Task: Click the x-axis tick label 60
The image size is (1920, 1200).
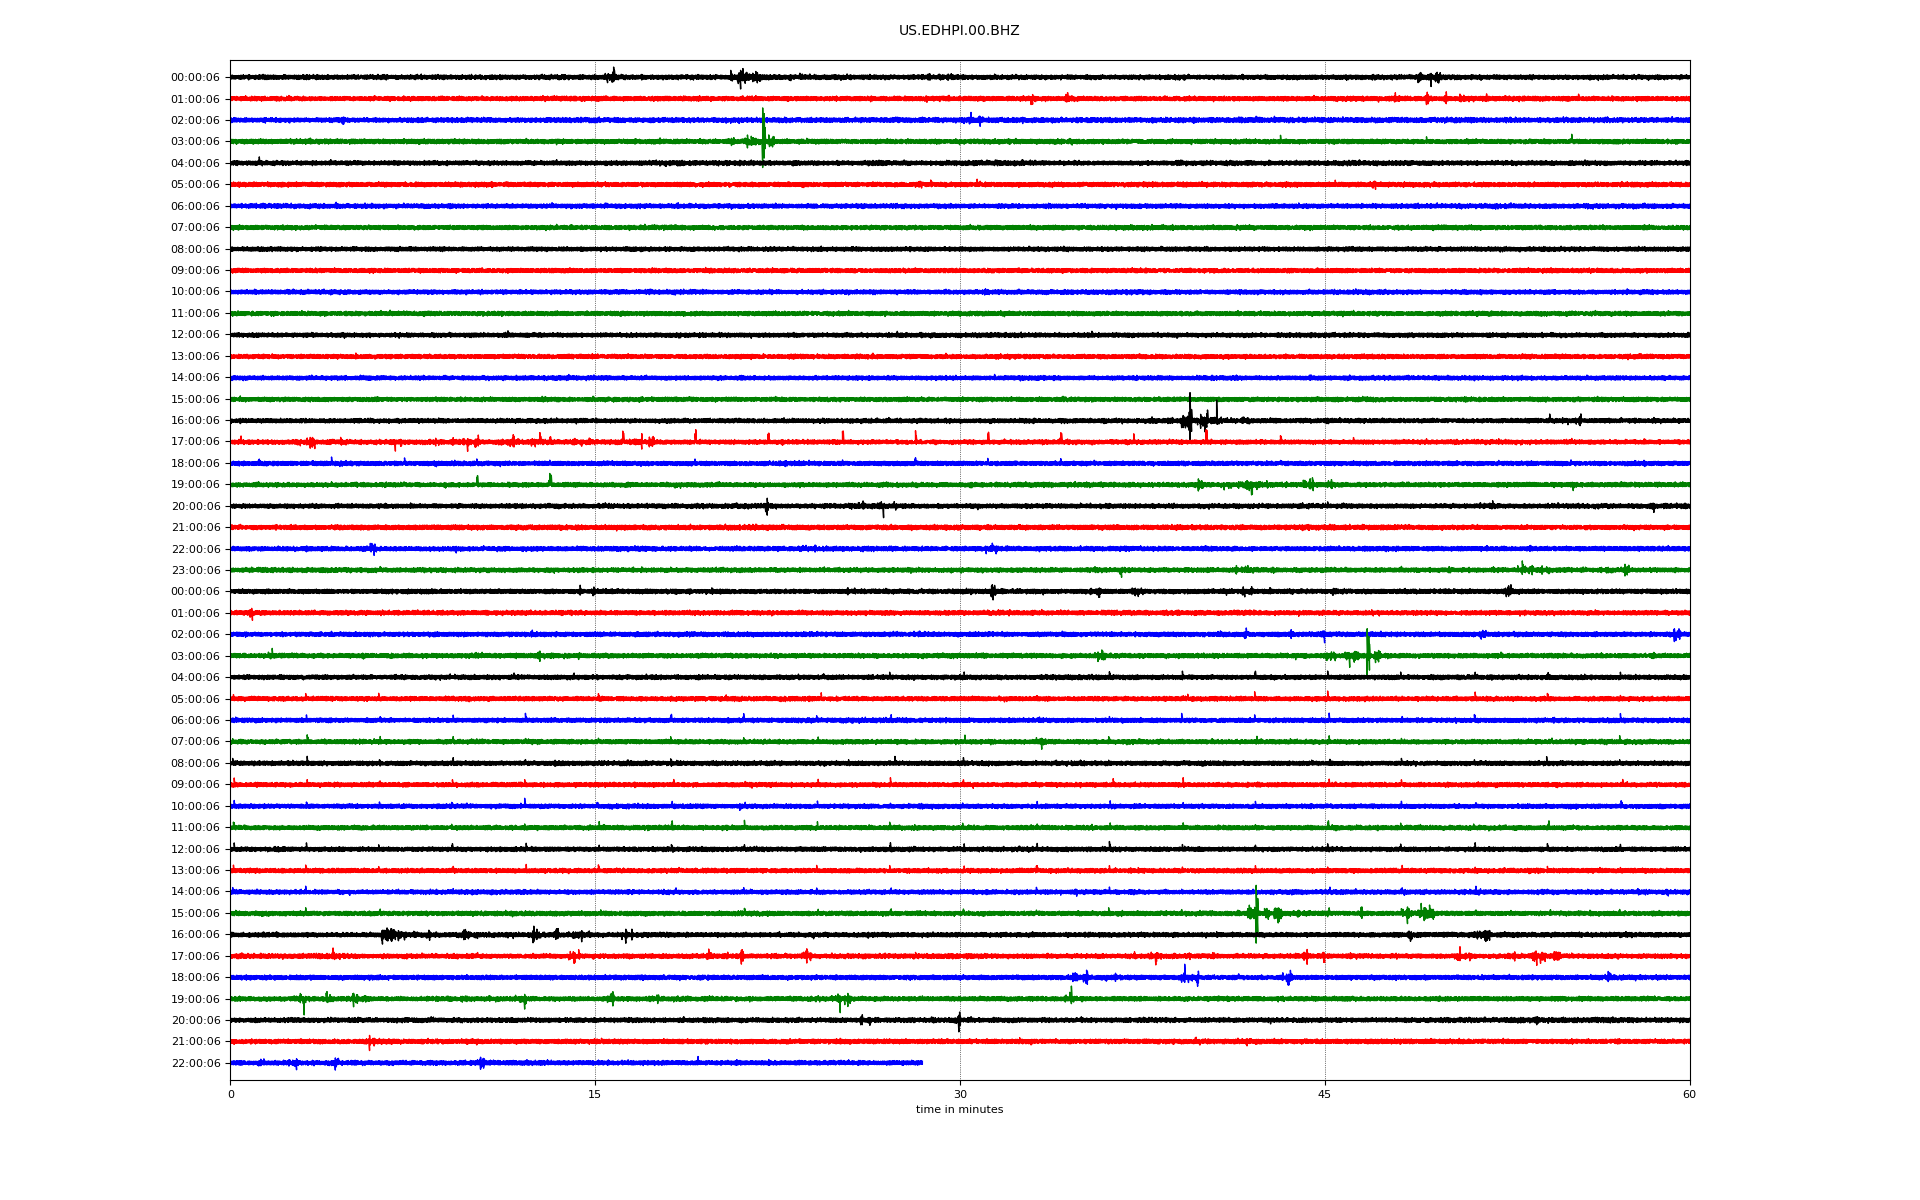Action: (1689, 1094)
